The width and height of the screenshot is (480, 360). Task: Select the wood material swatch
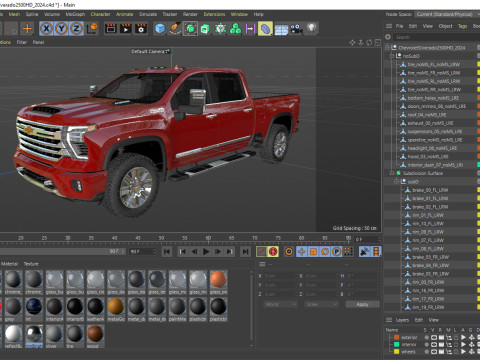coord(95,333)
